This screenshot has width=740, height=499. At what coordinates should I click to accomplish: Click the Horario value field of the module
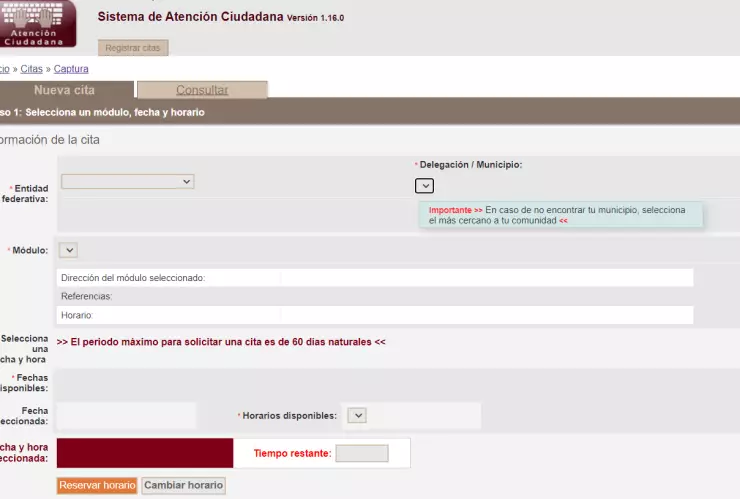point(485,315)
